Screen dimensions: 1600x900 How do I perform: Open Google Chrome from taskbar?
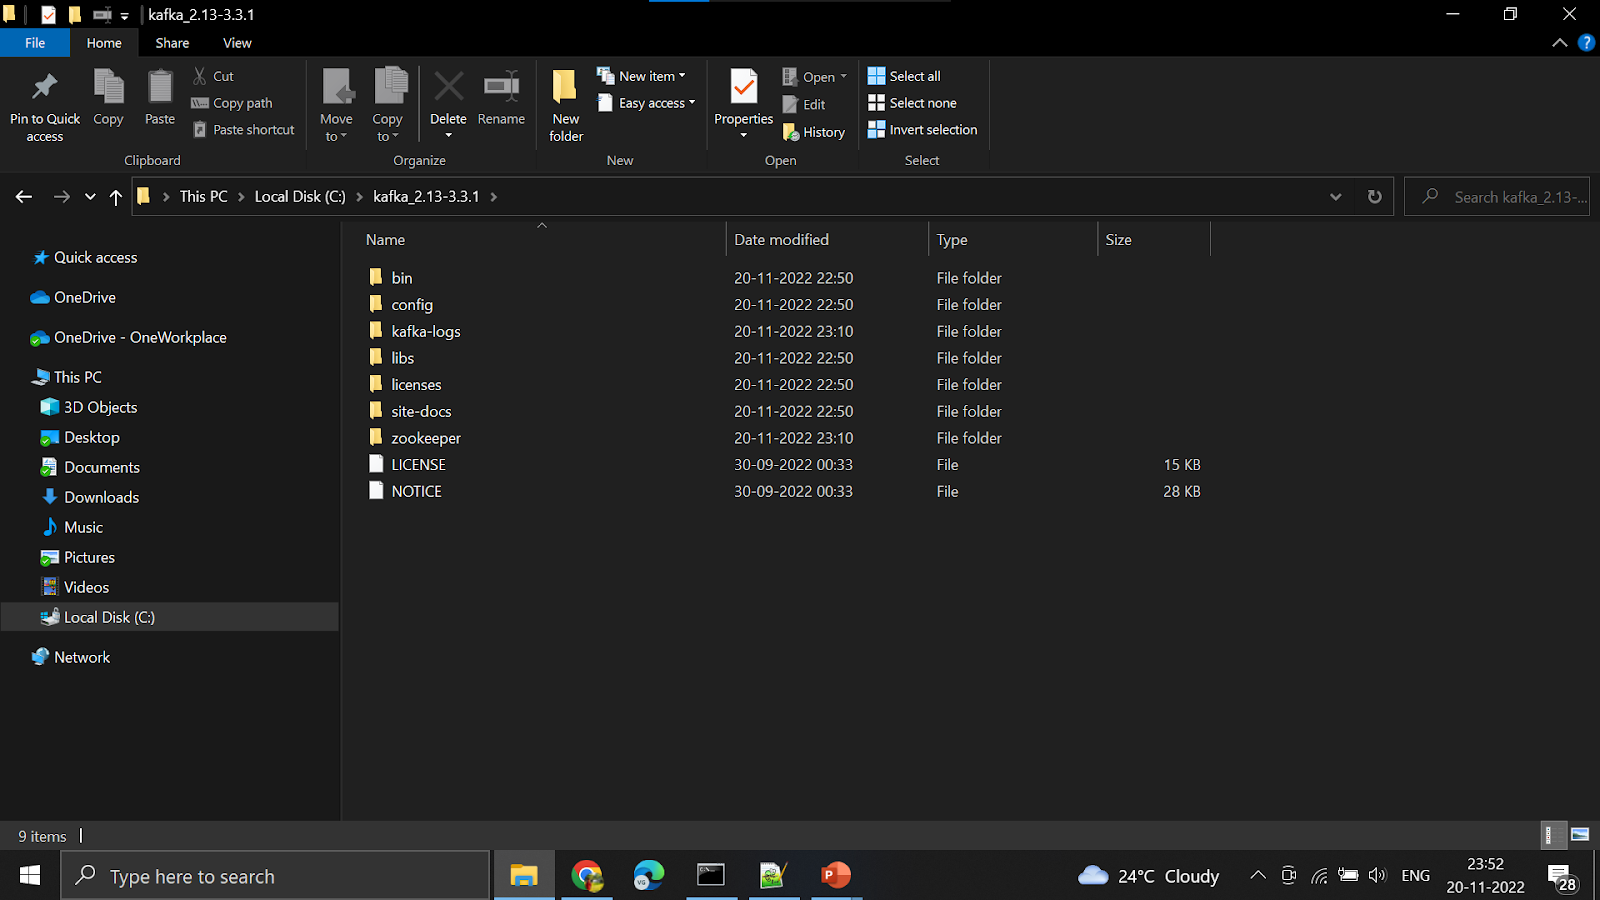(587, 876)
